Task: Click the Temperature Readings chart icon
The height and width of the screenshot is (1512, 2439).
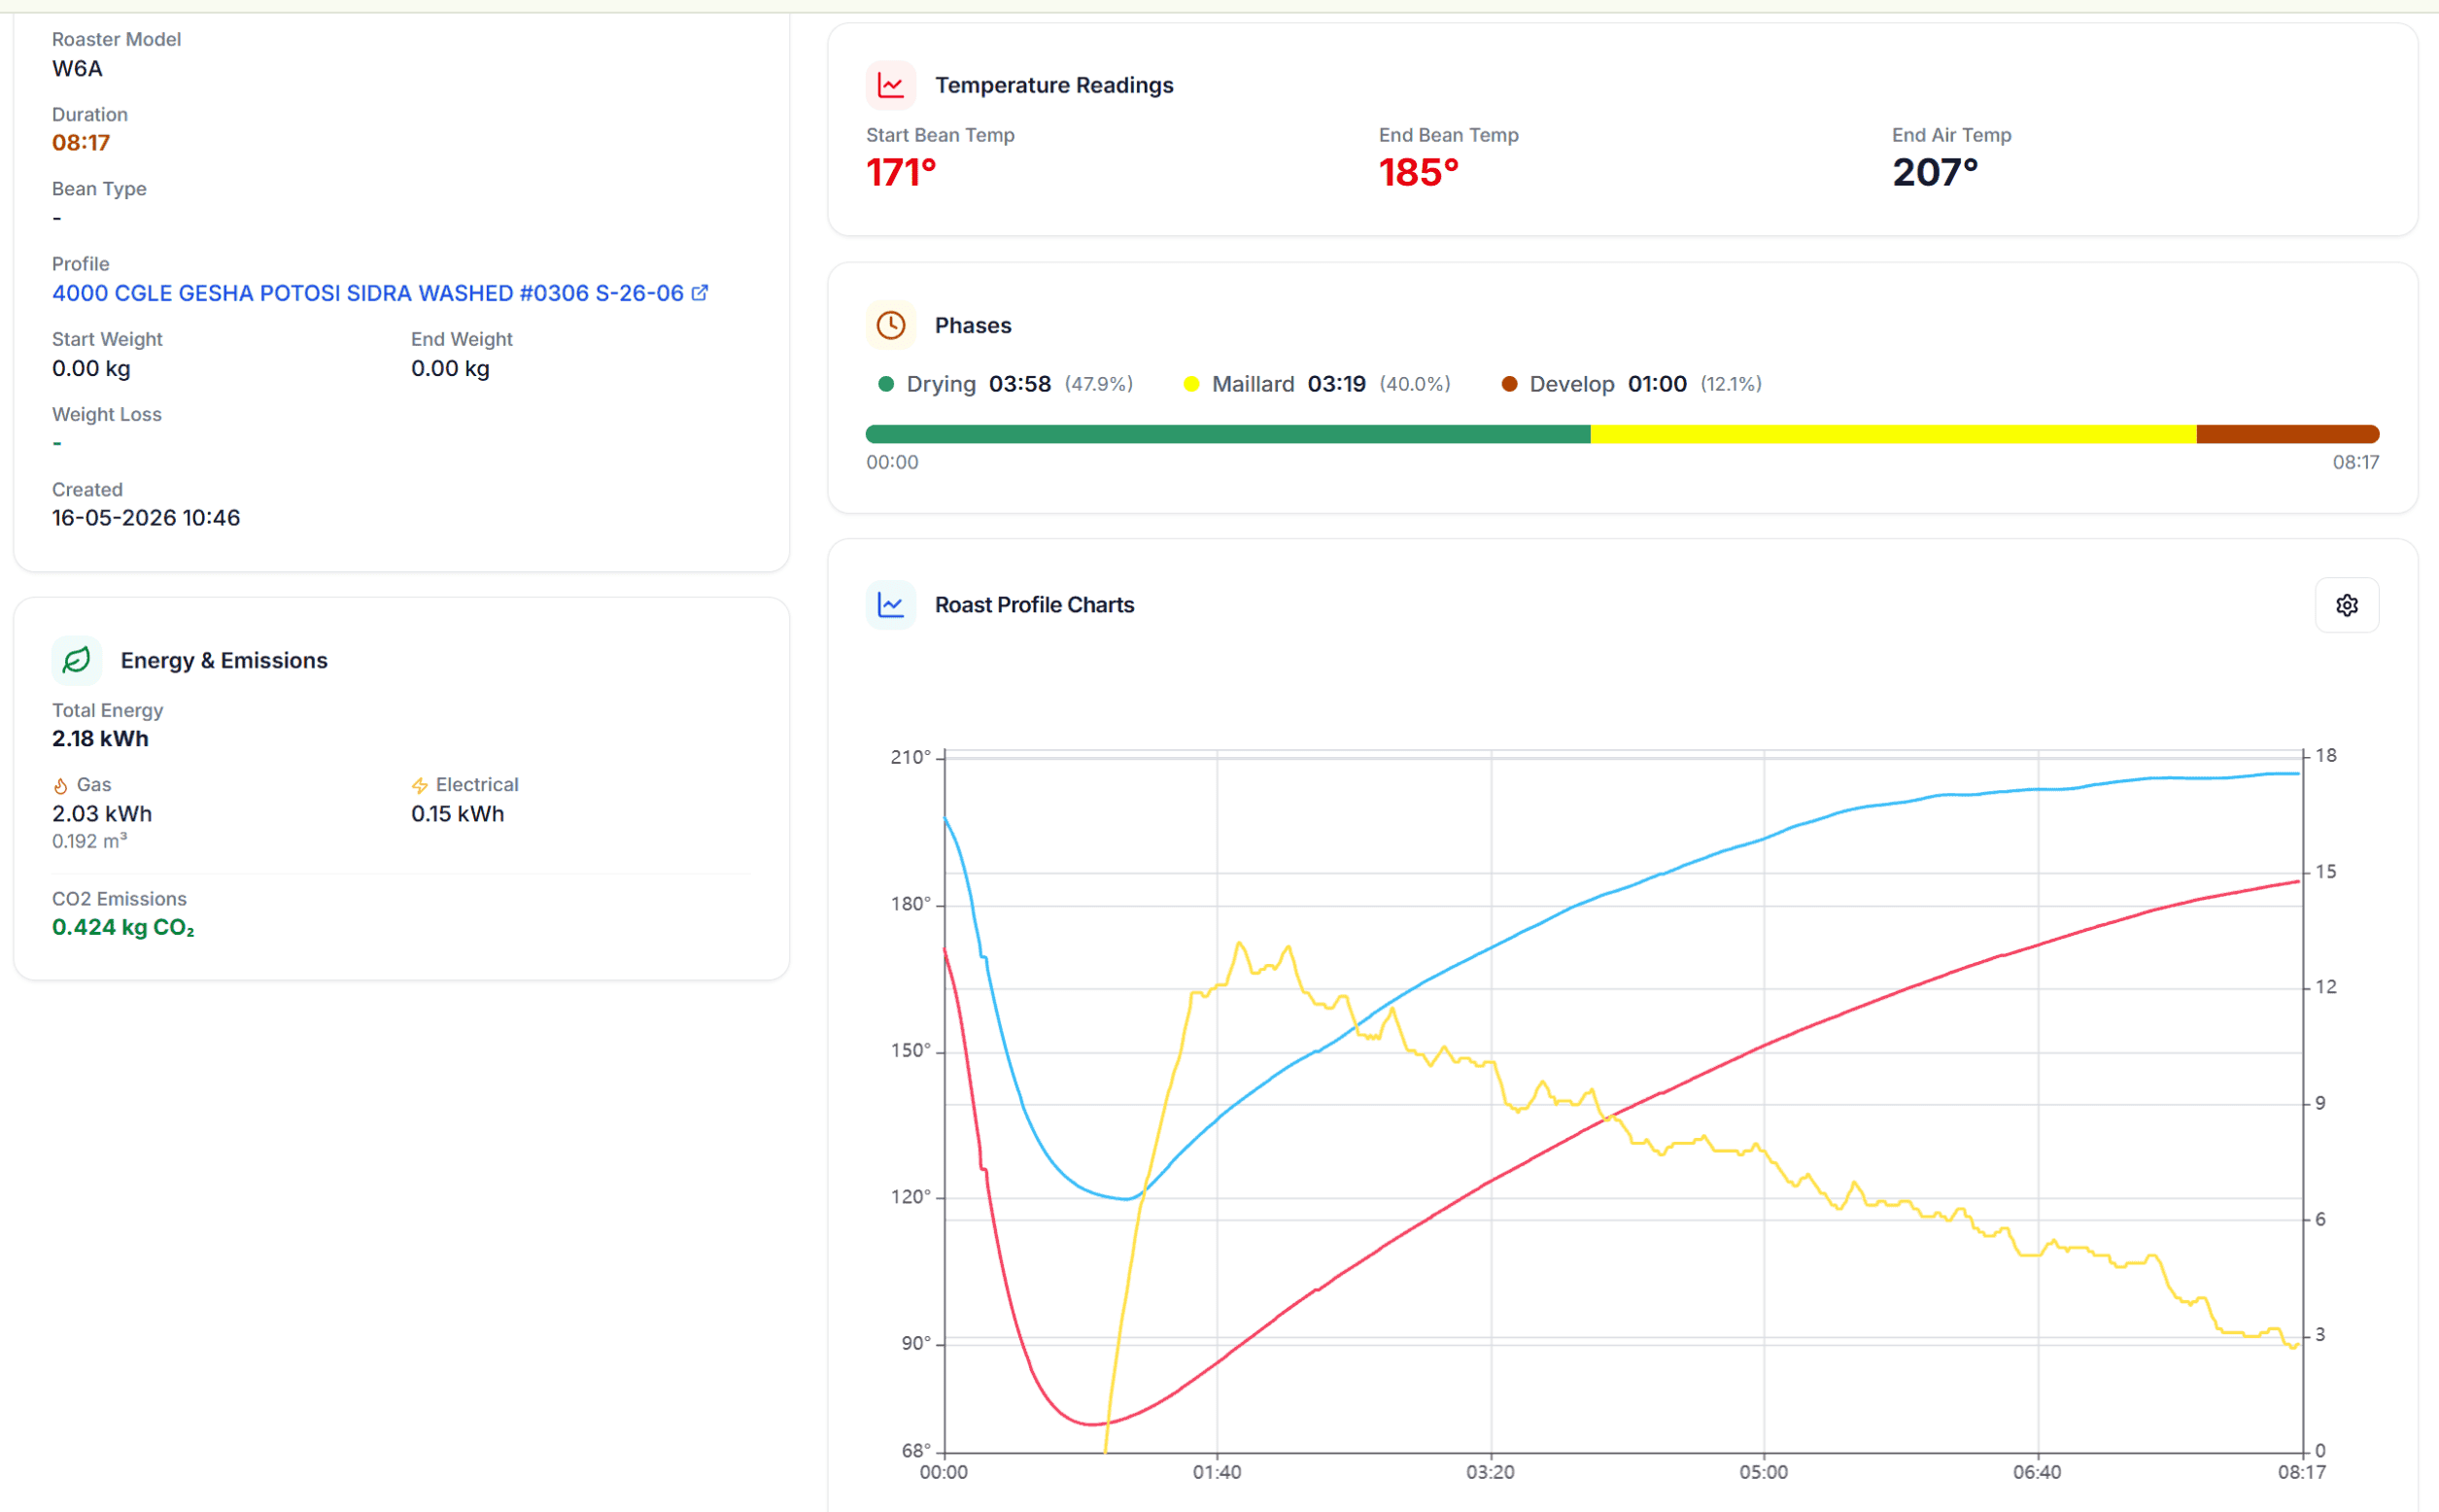Action: [890, 85]
